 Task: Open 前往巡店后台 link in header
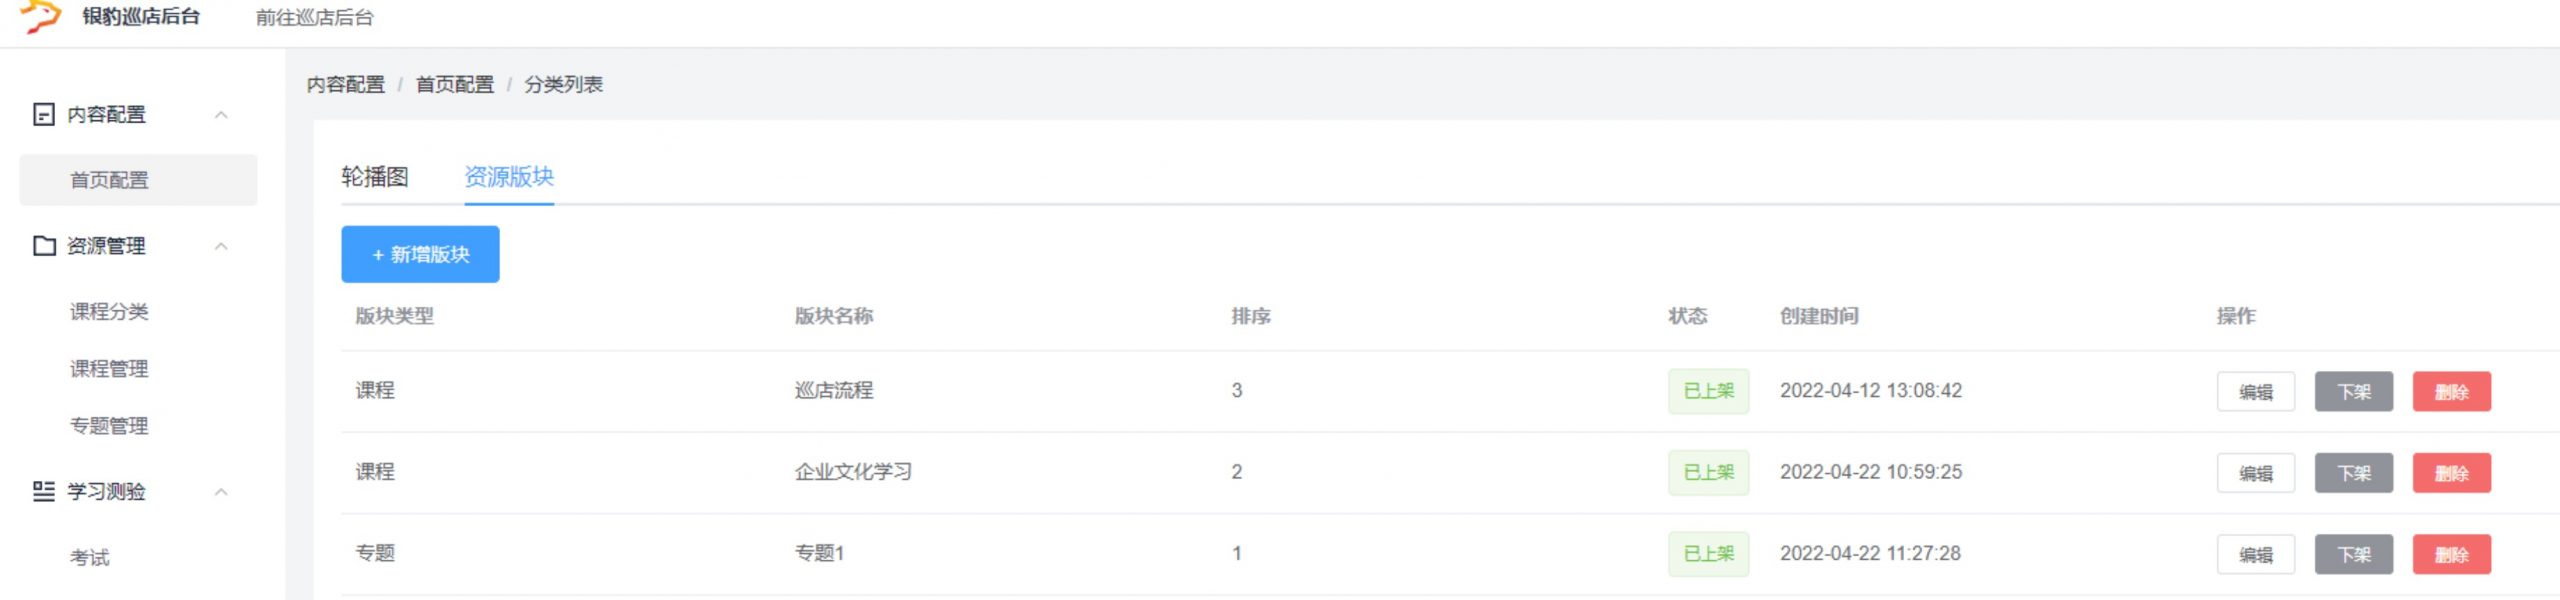[x=314, y=18]
